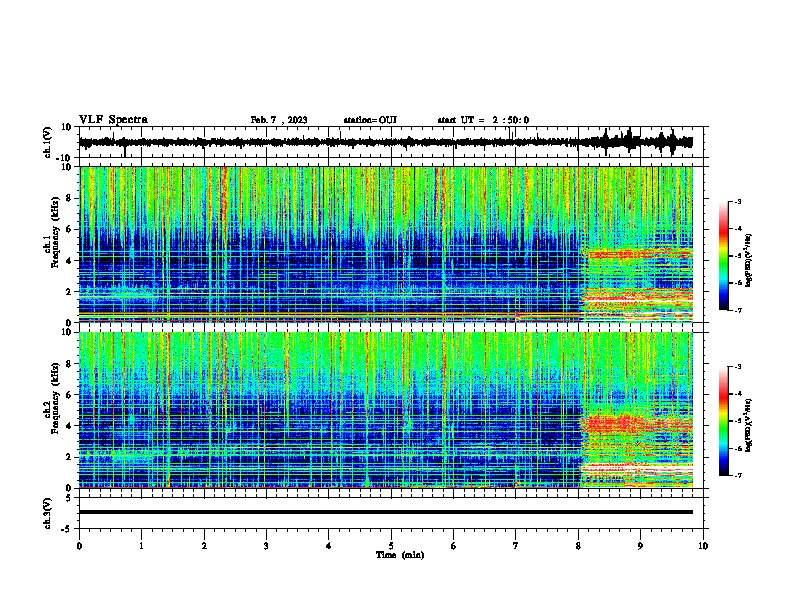Select the "start UT = 2:50:0" label
The height and width of the screenshot is (612, 792).
[483, 120]
